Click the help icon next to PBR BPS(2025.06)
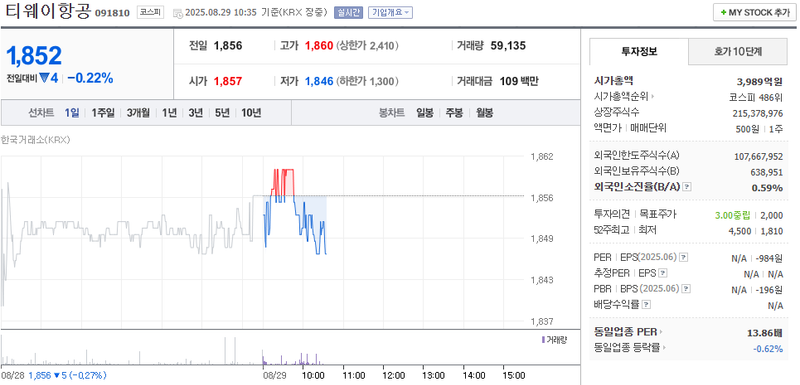This screenshot has width=800, height=385. coord(687,289)
